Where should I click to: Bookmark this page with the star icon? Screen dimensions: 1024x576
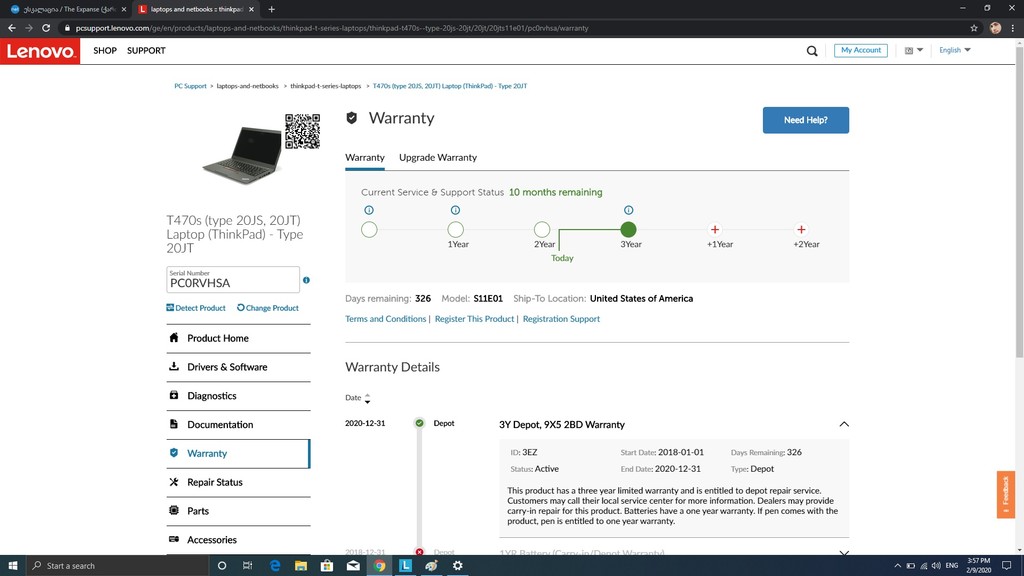pyautogui.click(x=974, y=28)
